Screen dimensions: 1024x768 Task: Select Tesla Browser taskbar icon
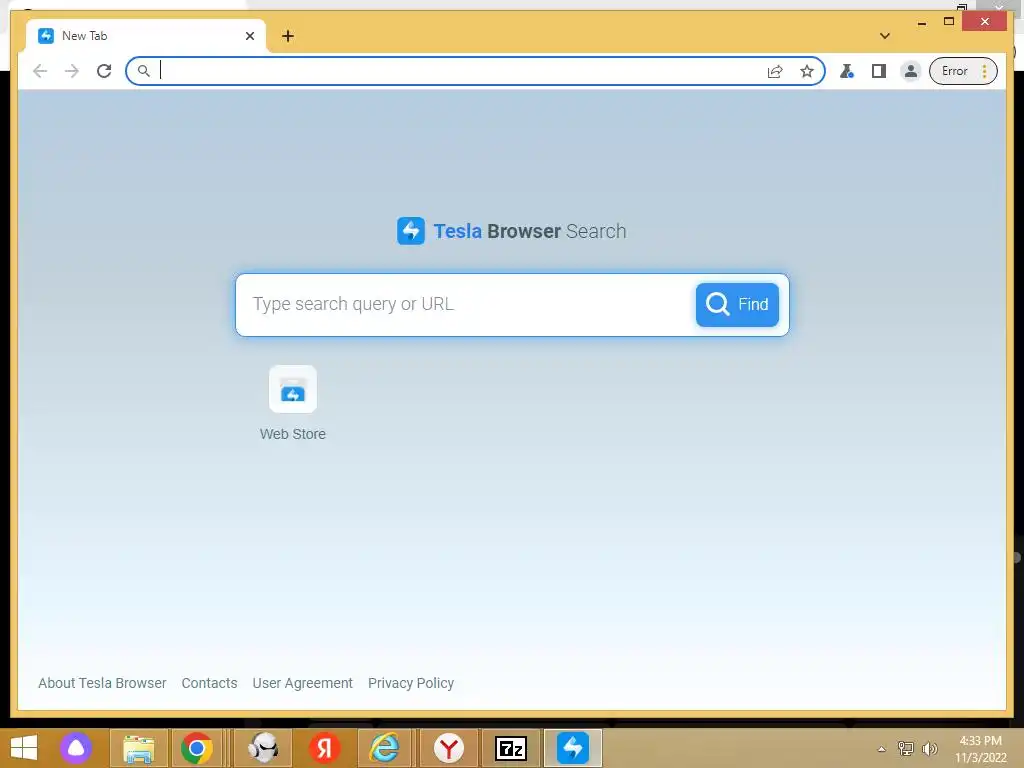coord(573,748)
